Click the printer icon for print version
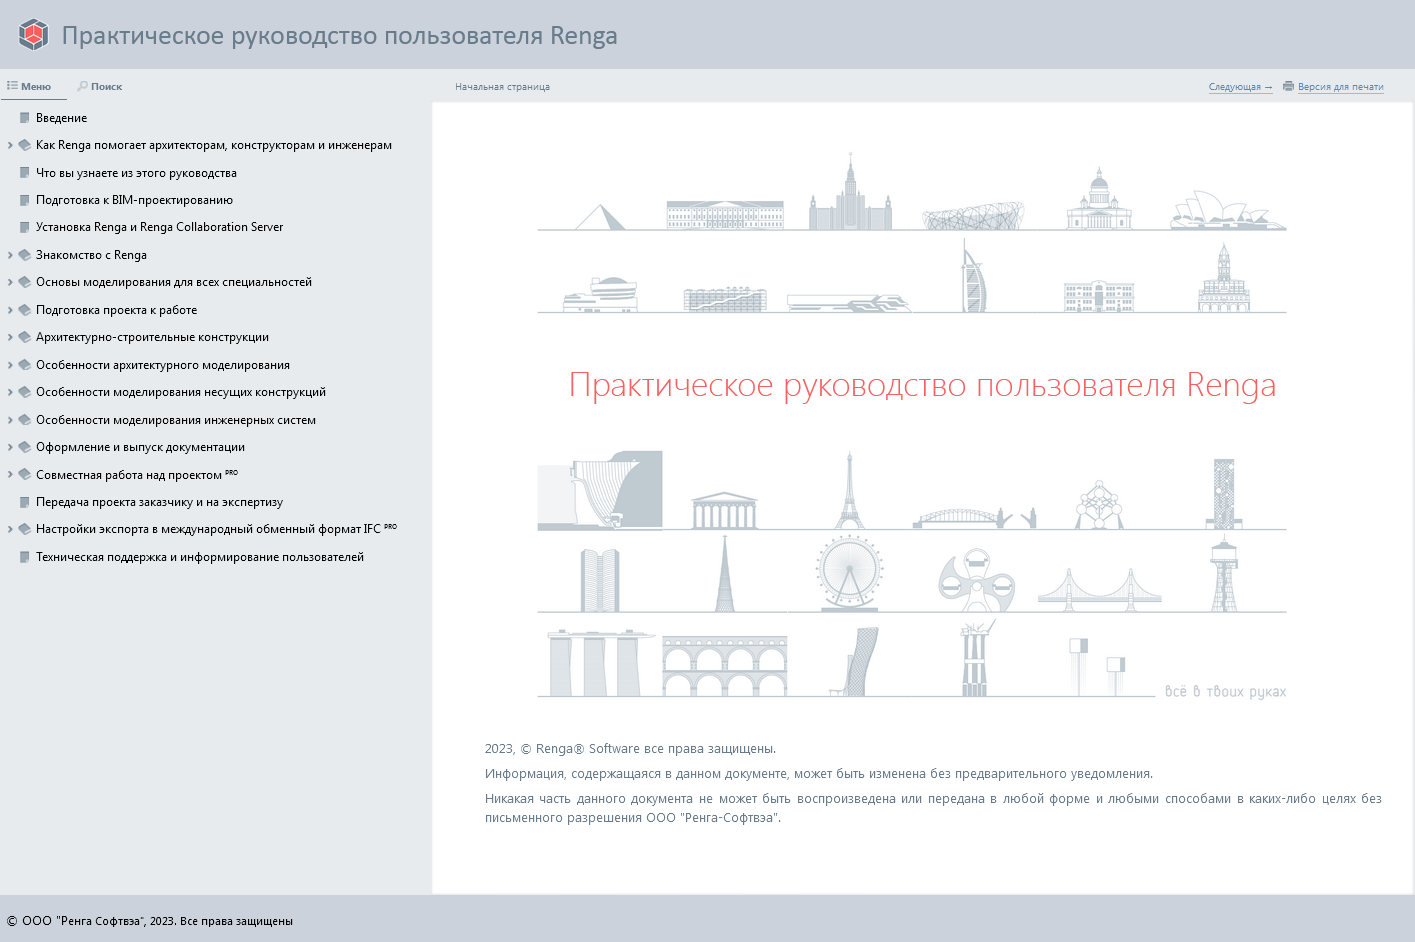This screenshot has height=942, width=1415. (x=1288, y=86)
